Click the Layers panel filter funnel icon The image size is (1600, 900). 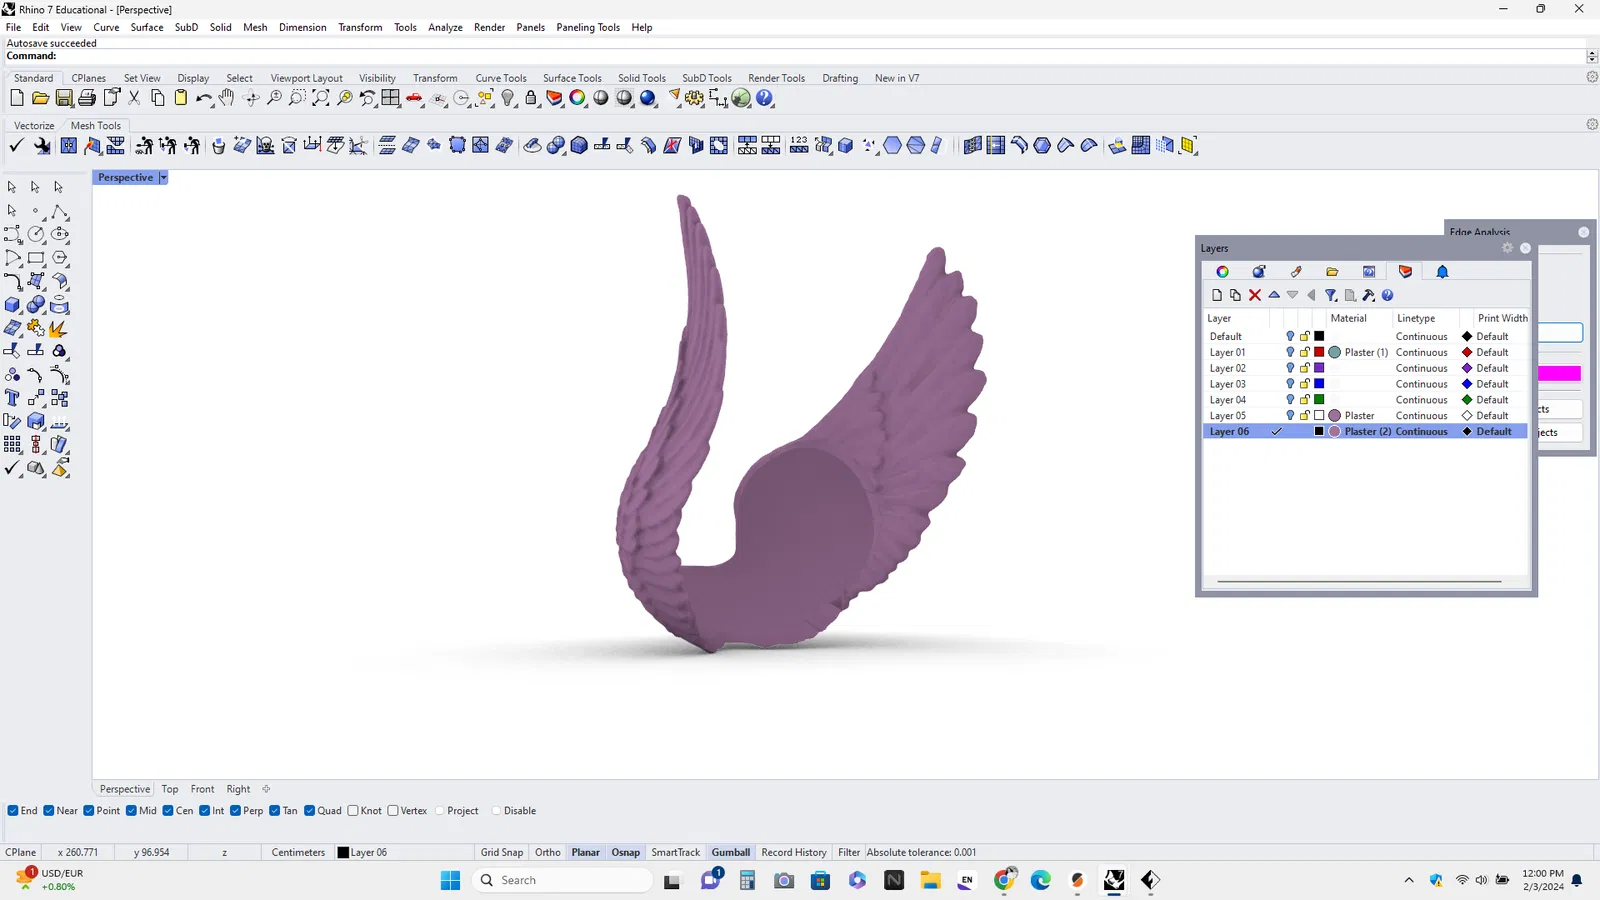click(1331, 295)
